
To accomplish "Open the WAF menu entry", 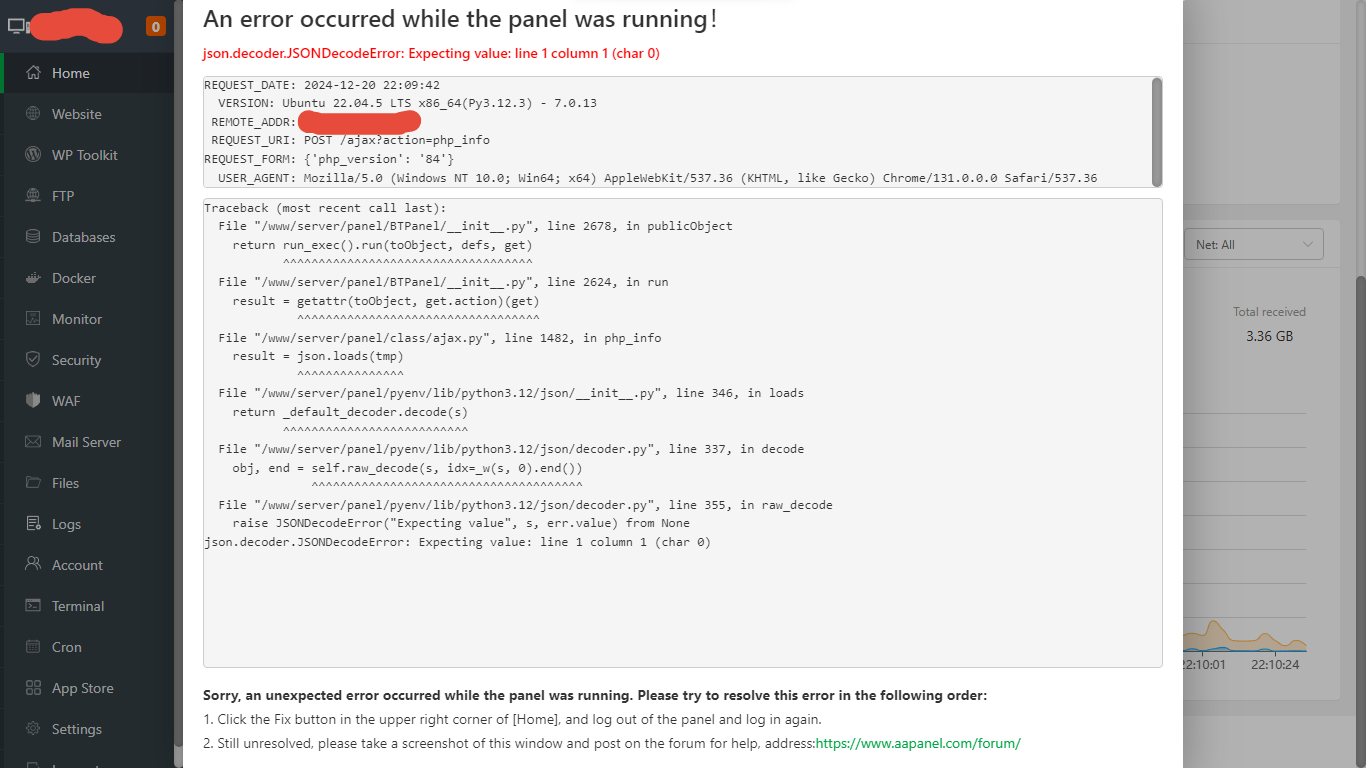I will (x=66, y=401).
